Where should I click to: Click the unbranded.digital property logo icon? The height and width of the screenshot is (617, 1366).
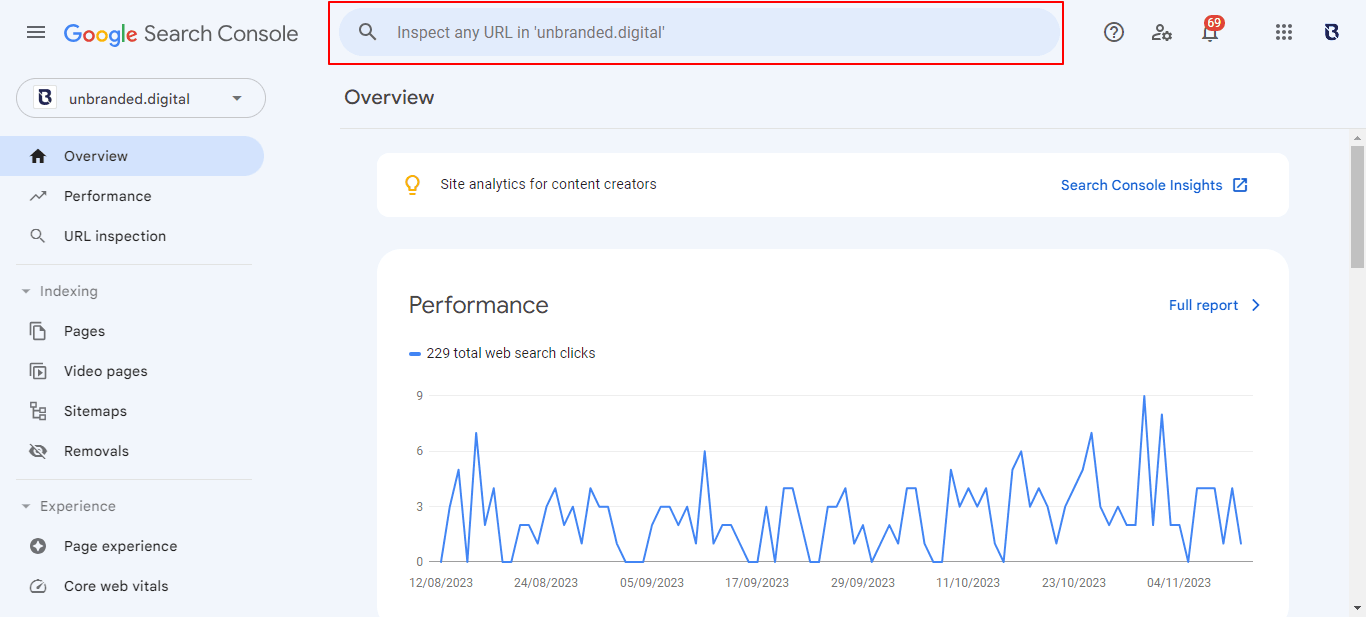coord(45,98)
